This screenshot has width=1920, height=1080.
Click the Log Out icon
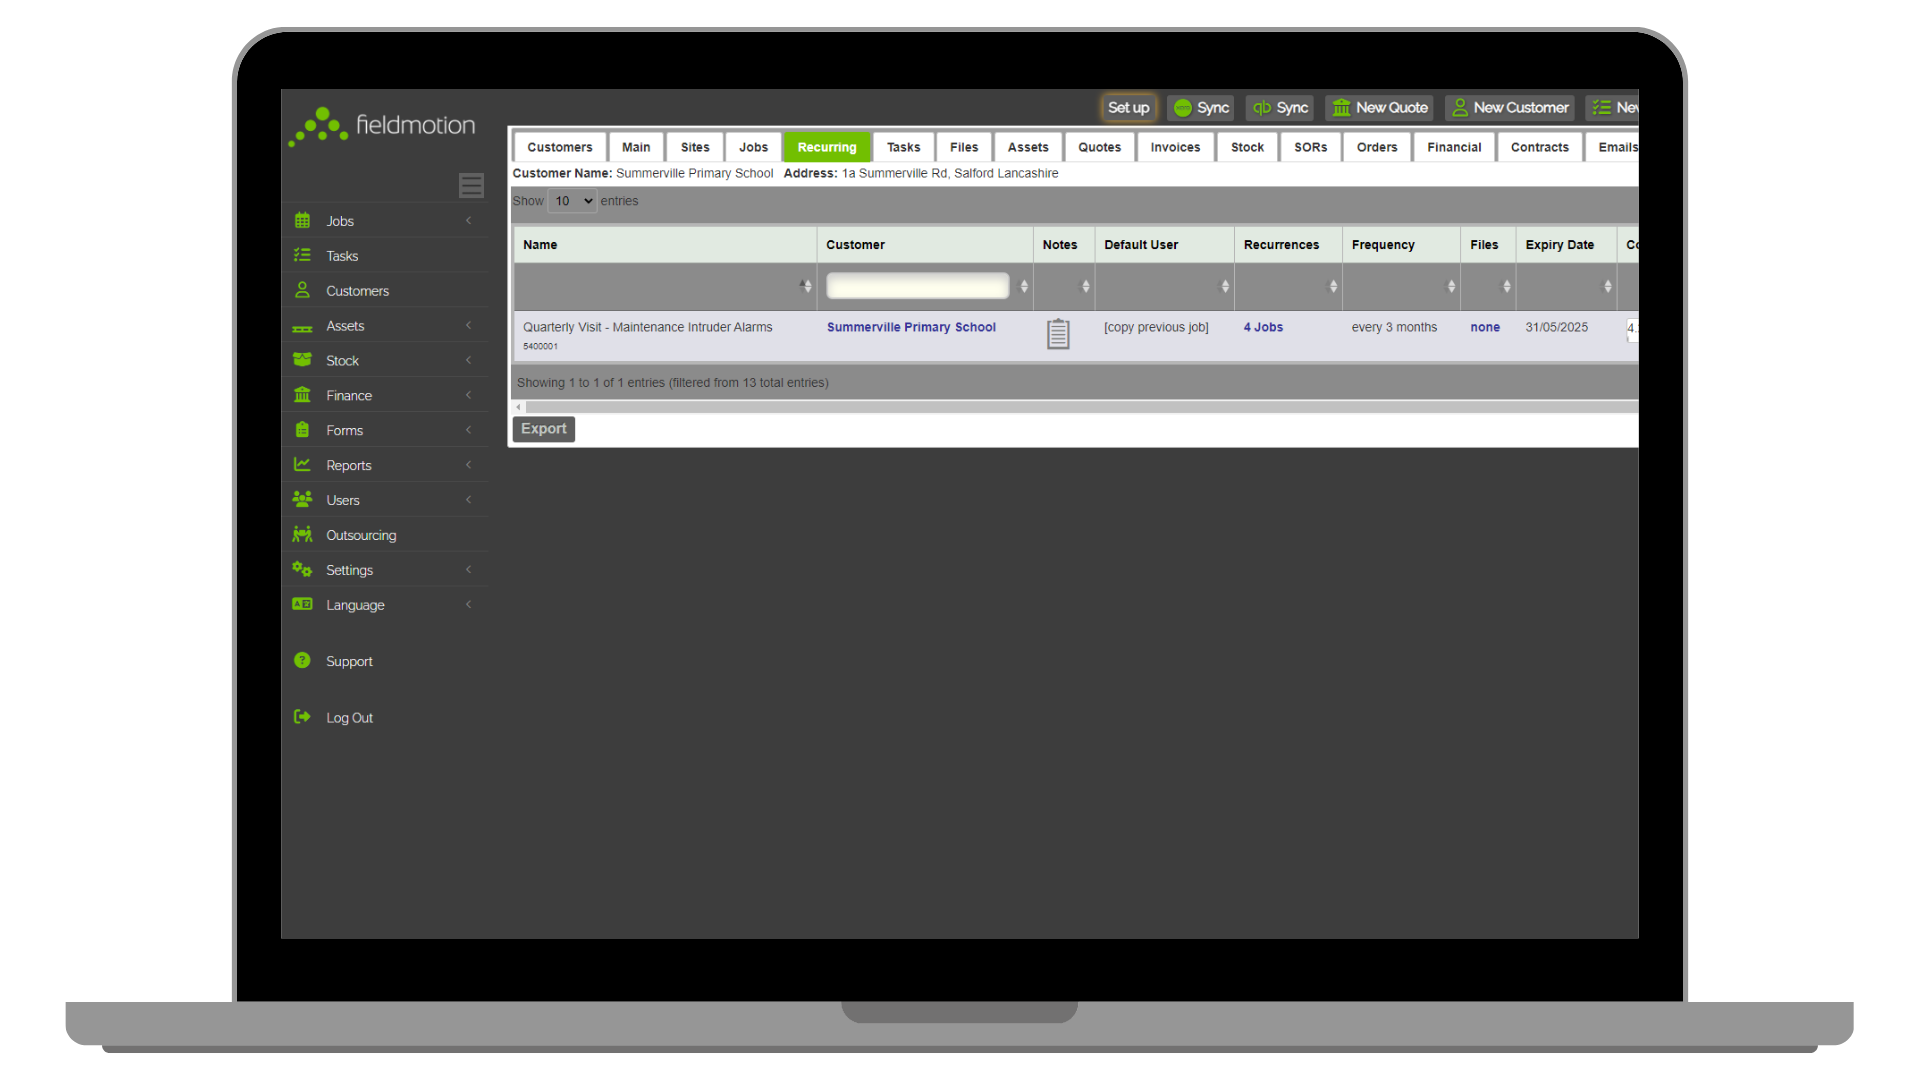[302, 717]
